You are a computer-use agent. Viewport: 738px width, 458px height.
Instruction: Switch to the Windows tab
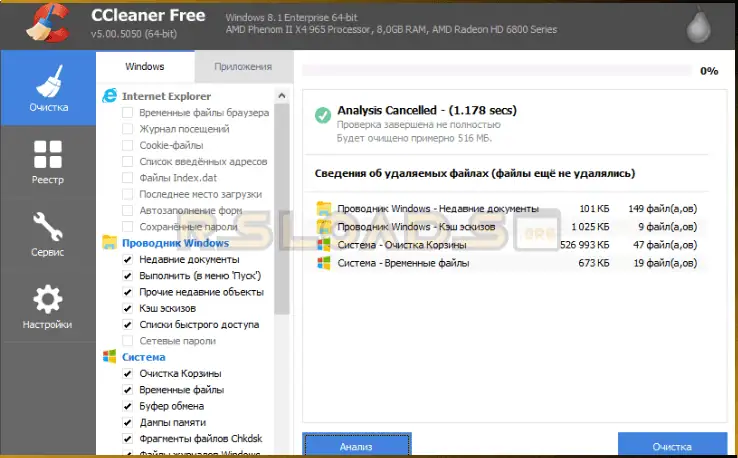144,66
